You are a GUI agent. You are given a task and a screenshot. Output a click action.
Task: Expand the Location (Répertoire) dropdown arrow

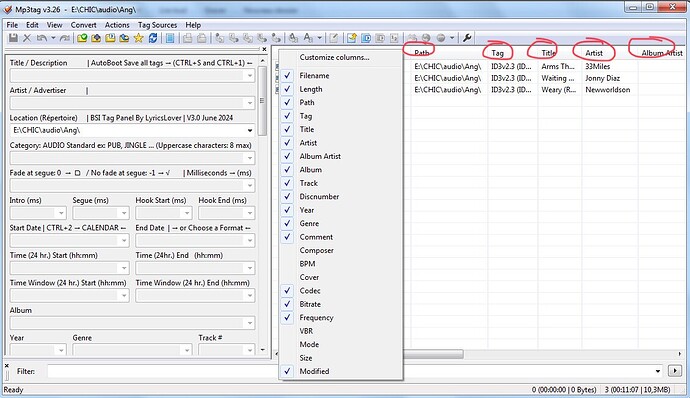pyautogui.click(x=250, y=130)
